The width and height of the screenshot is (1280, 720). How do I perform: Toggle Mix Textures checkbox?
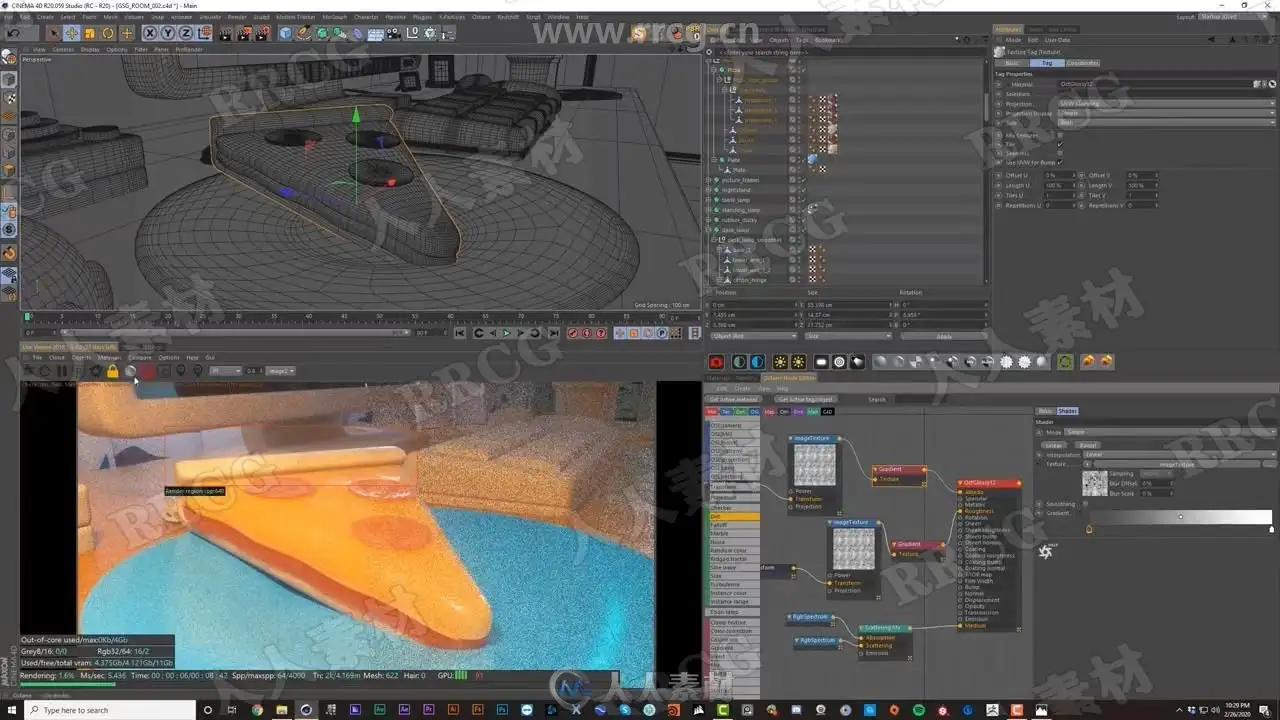tap(1060, 135)
